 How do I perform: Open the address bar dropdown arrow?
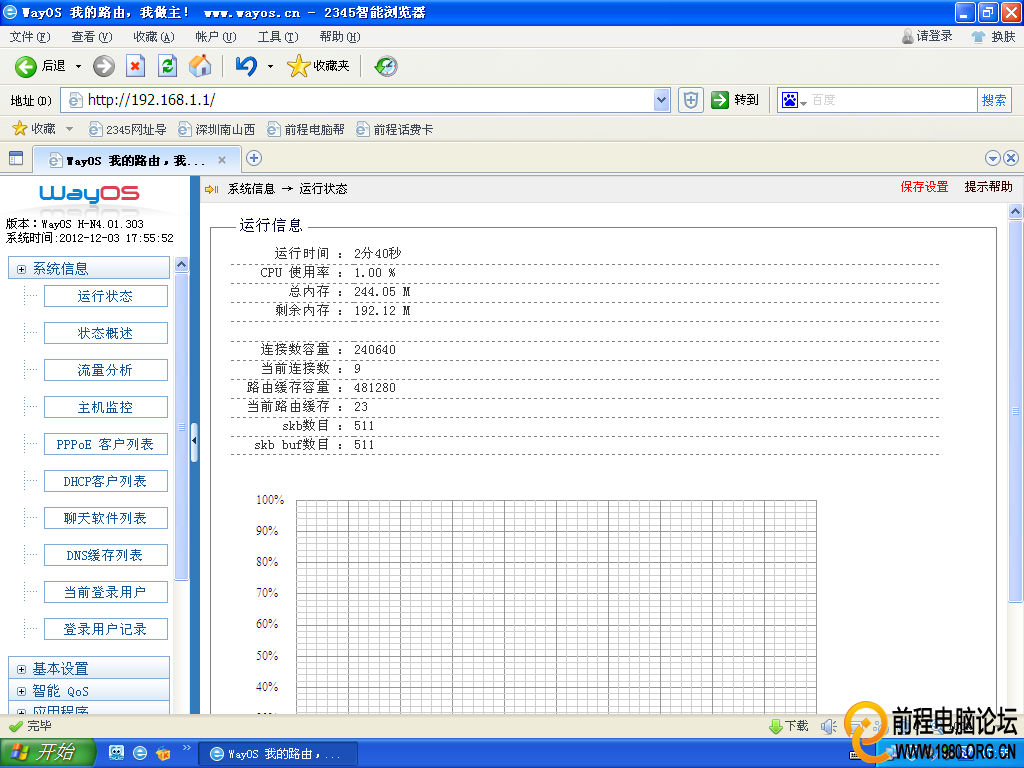point(661,100)
